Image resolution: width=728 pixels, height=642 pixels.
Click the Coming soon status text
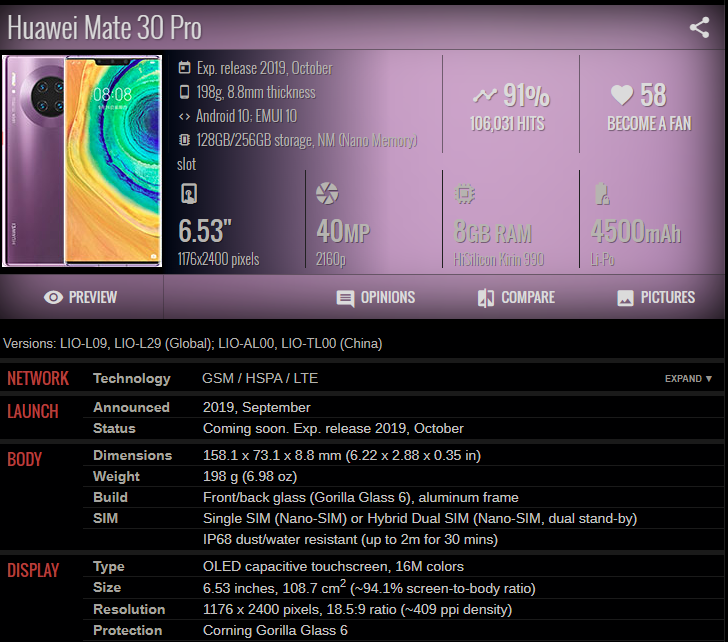pyautogui.click(x=333, y=428)
